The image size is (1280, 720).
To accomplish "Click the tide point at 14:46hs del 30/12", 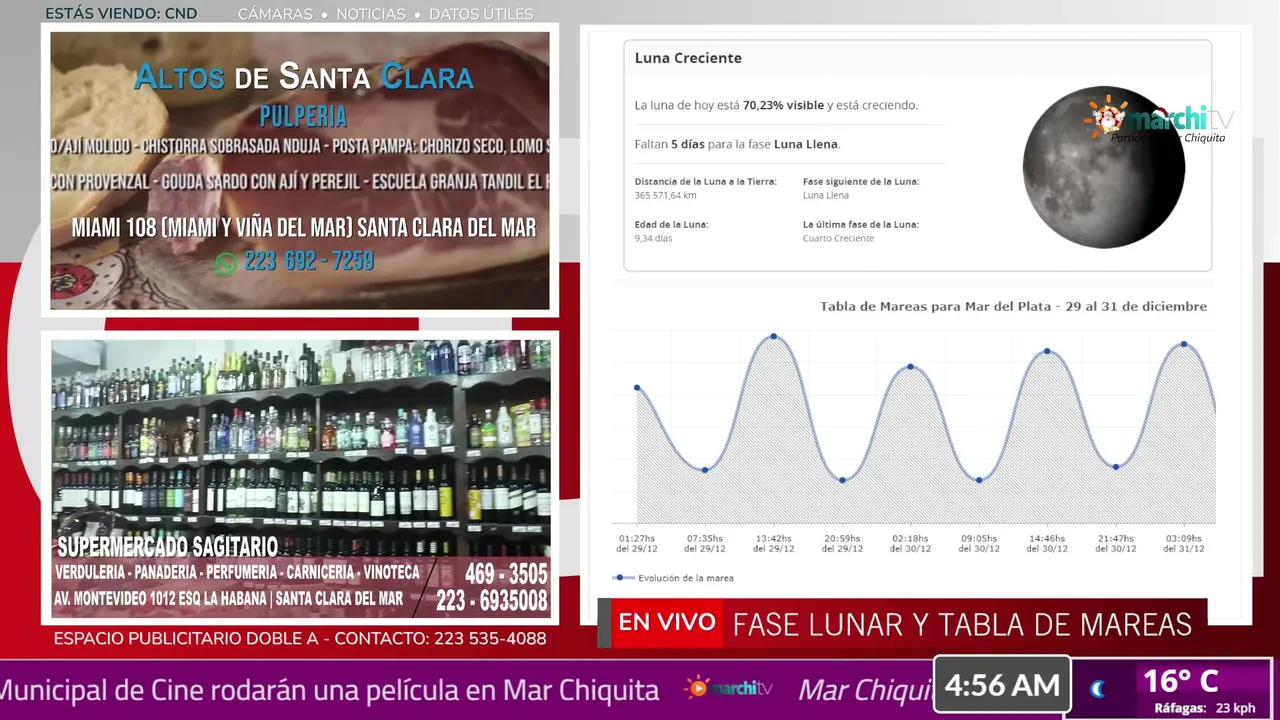I will 1047,351.
